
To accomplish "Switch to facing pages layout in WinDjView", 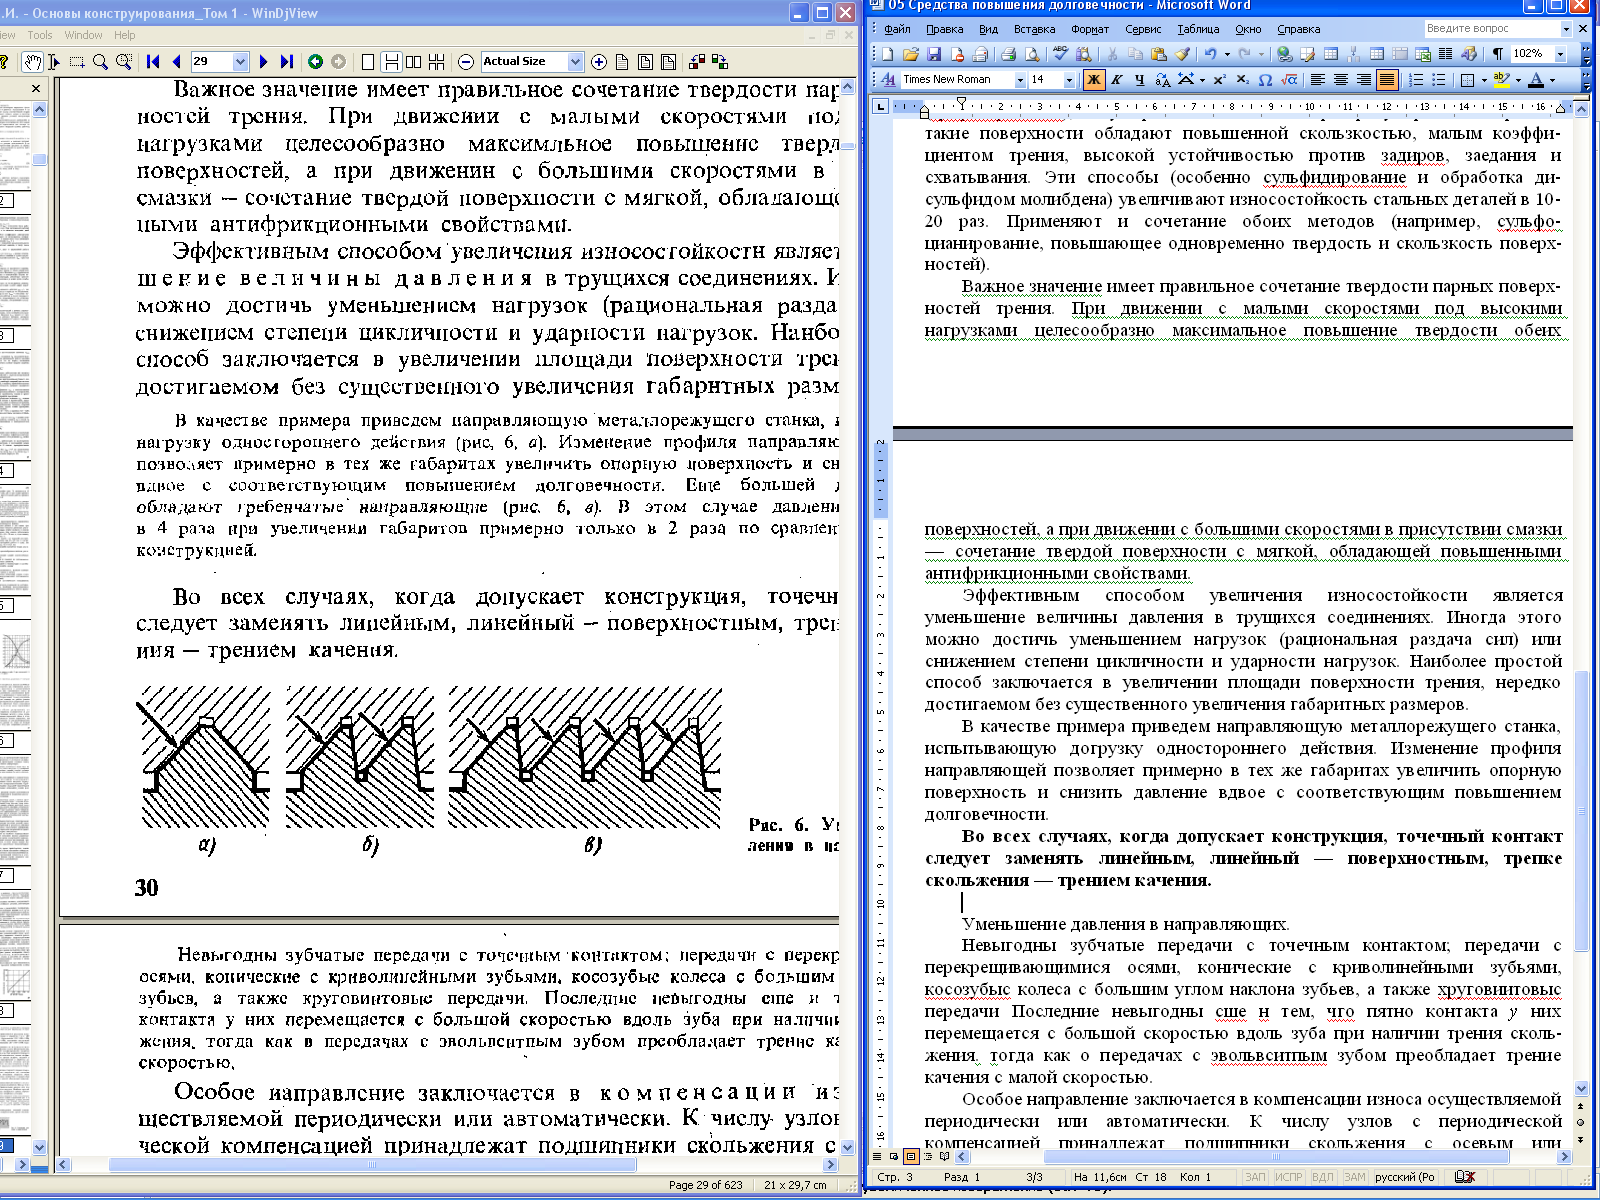I will [414, 62].
